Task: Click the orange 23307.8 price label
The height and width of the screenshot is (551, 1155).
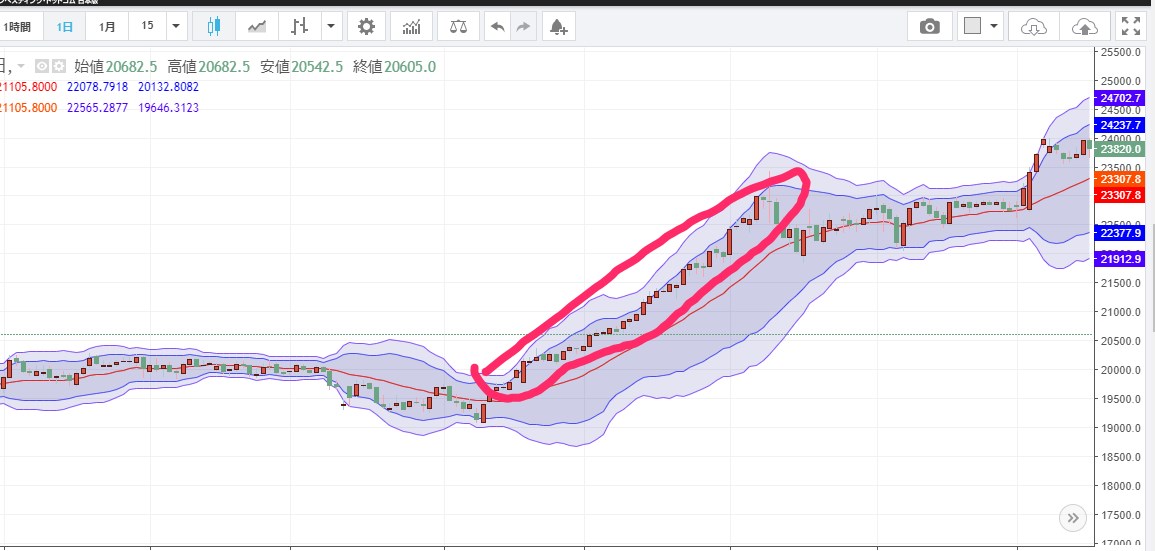Action: tap(1121, 179)
